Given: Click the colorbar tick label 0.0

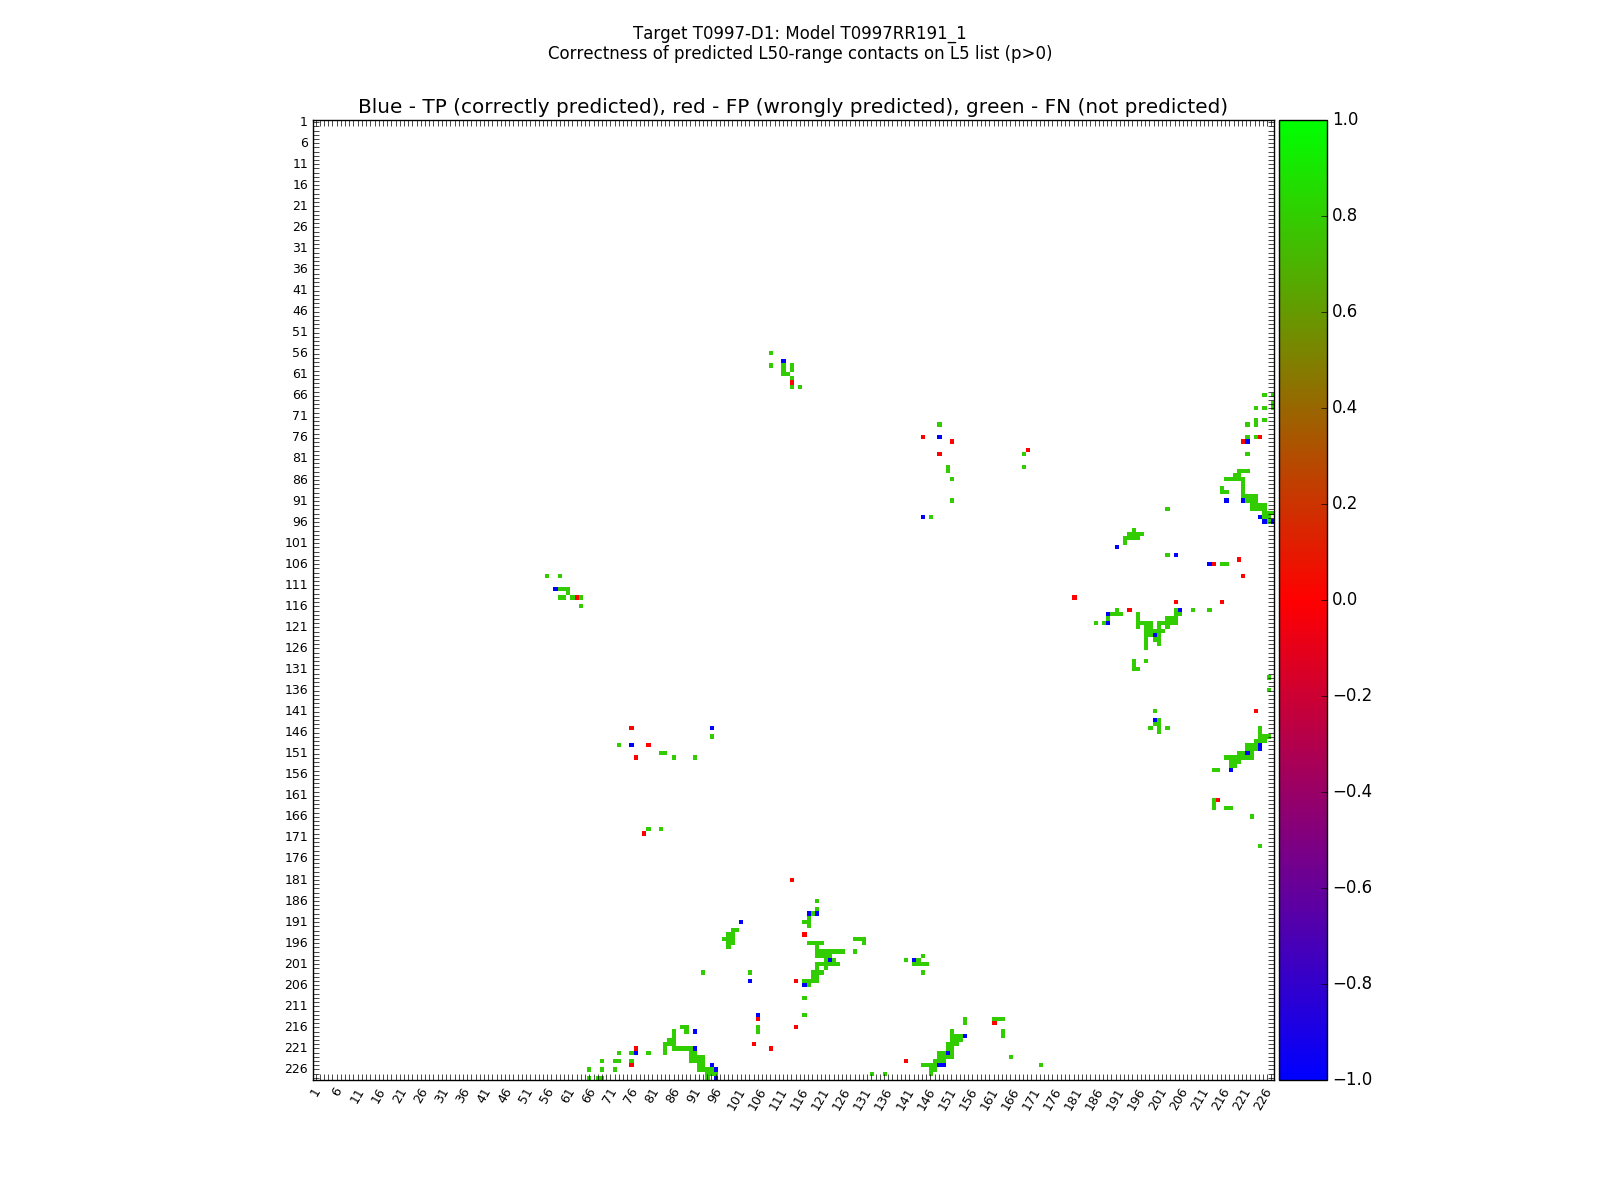Looking at the screenshot, I should [x=1346, y=599].
